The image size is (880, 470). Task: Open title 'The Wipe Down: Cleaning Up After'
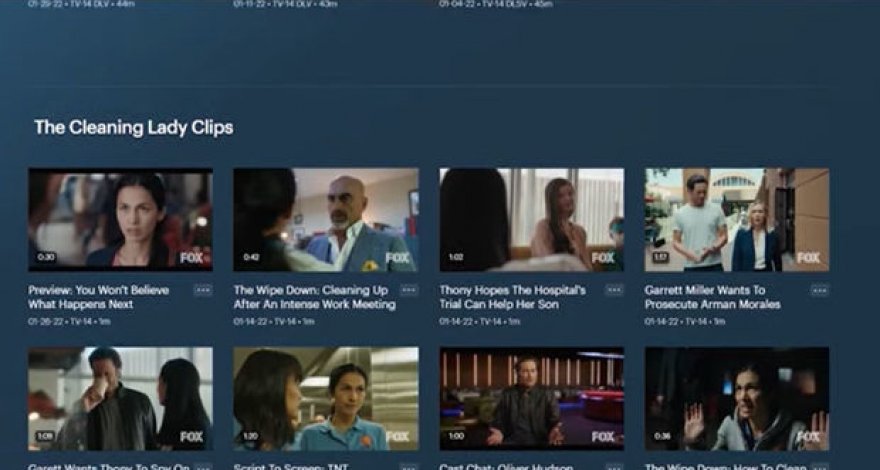coord(310,297)
